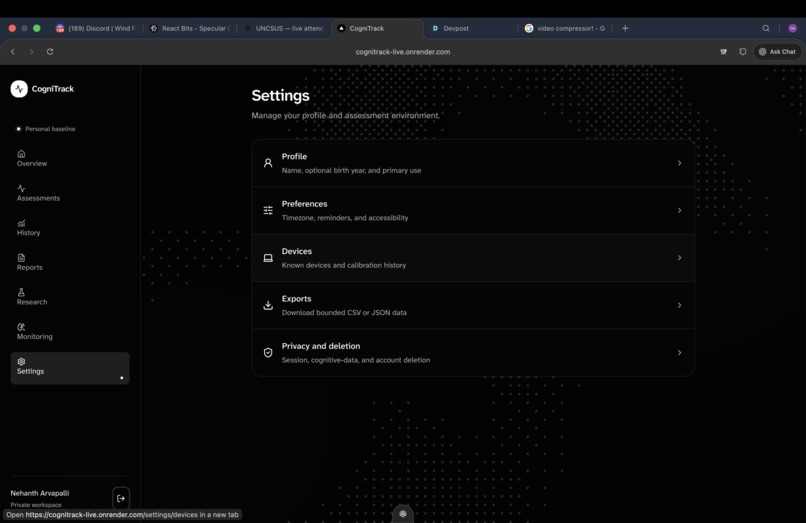Image resolution: width=806 pixels, height=523 pixels.
Task: Expand the Privacy and deletion chevron
Action: click(x=680, y=352)
